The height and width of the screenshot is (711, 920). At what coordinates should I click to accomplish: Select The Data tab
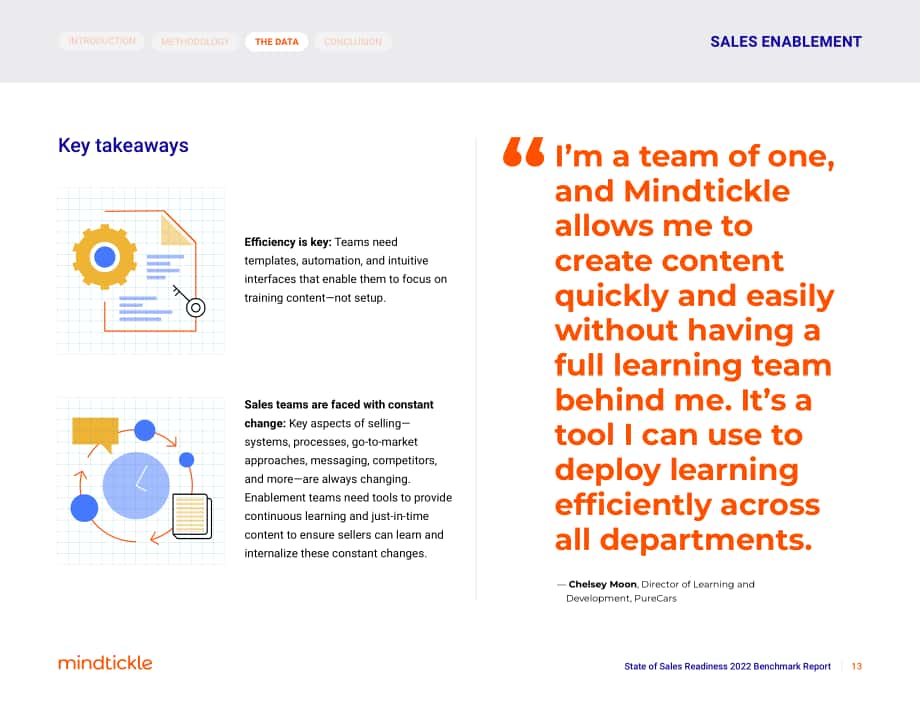pyautogui.click(x=277, y=42)
